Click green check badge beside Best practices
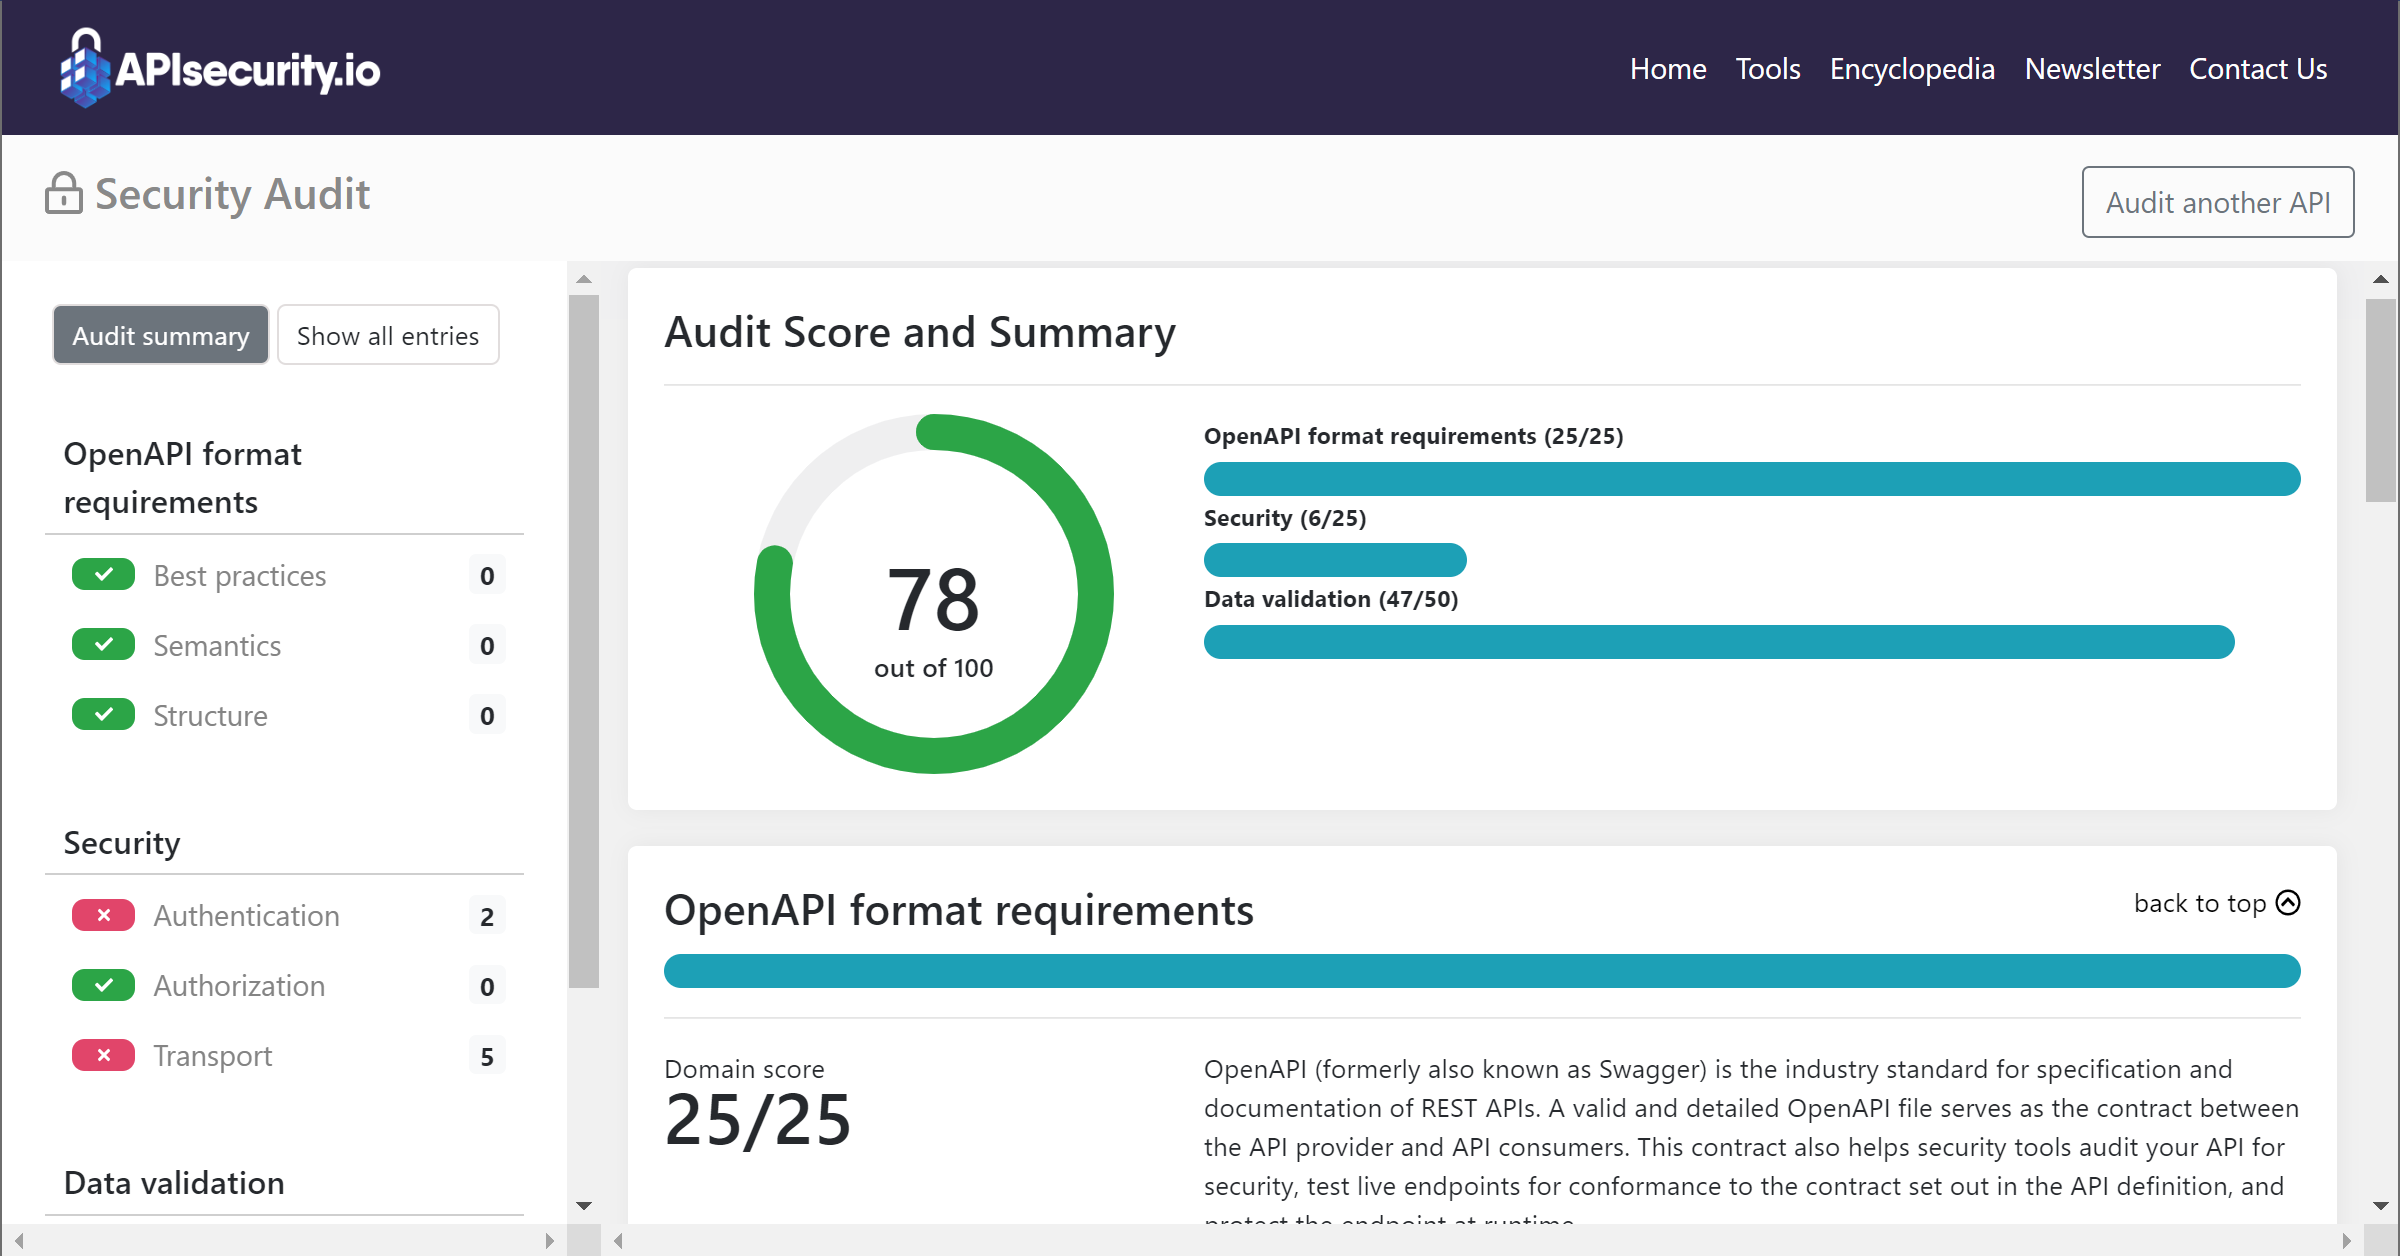Image resolution: width=2400 pixels, height=1256 pixels. click(103, 575)
